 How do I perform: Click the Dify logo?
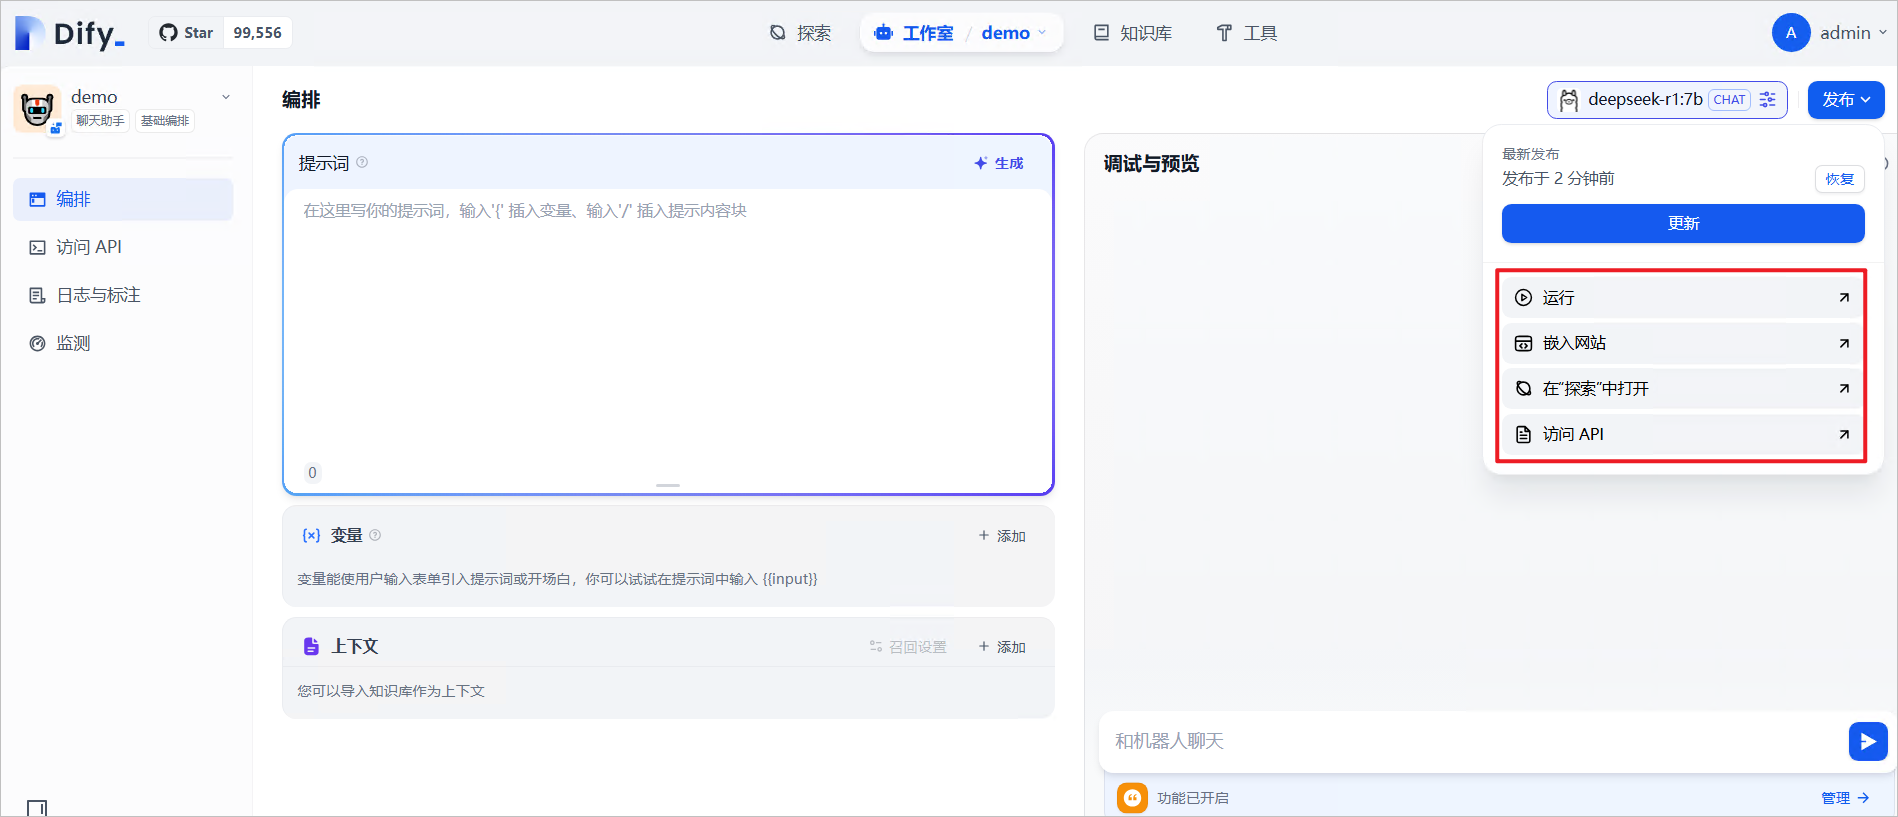(70, 33)
